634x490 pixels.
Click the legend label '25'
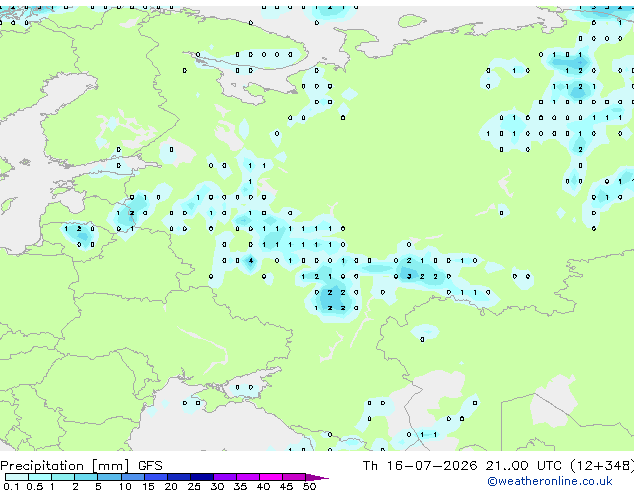click(x=194, y=486)
